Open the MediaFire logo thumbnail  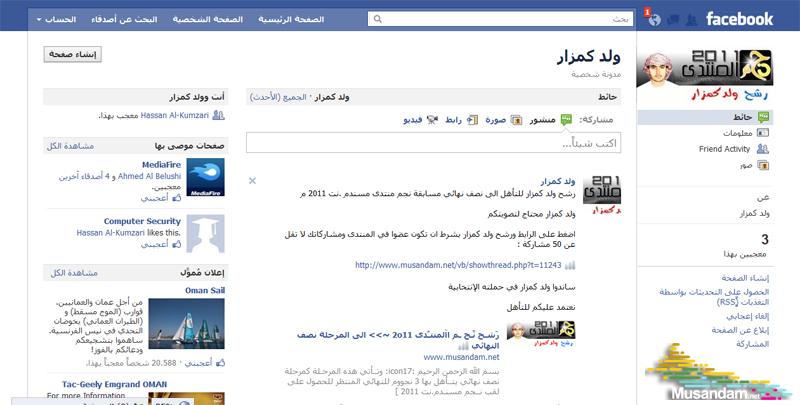click(205, 178)
